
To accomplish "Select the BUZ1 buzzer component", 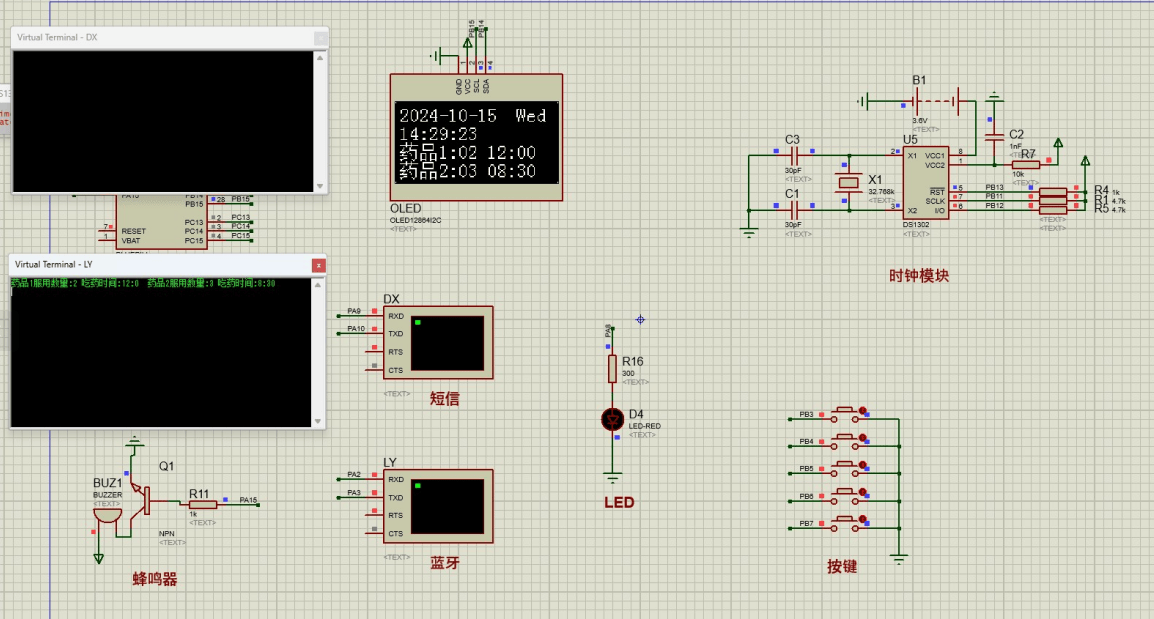I will (x=105, y=516).
